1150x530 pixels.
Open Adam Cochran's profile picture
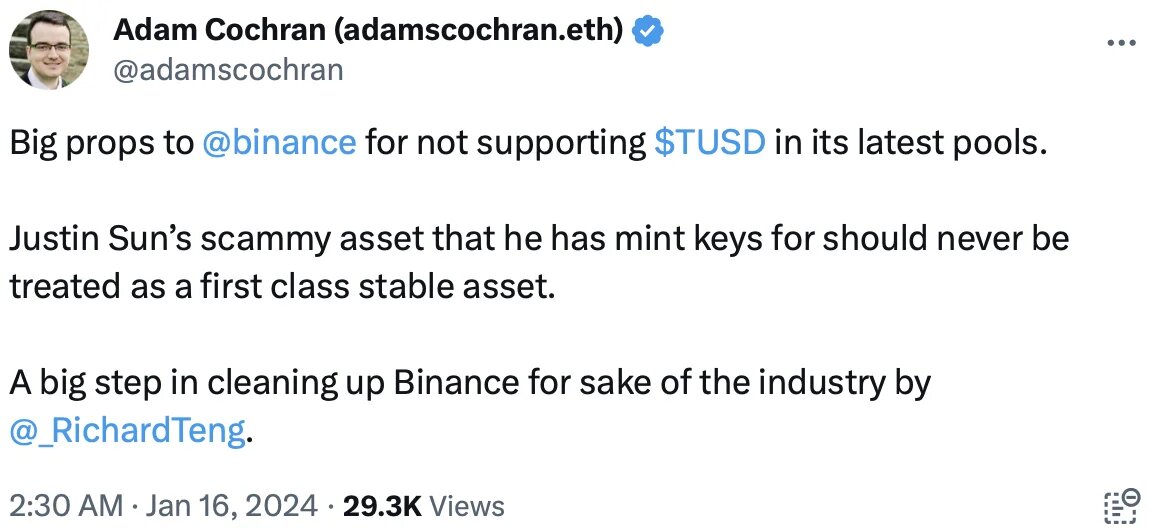pos(49,49)
